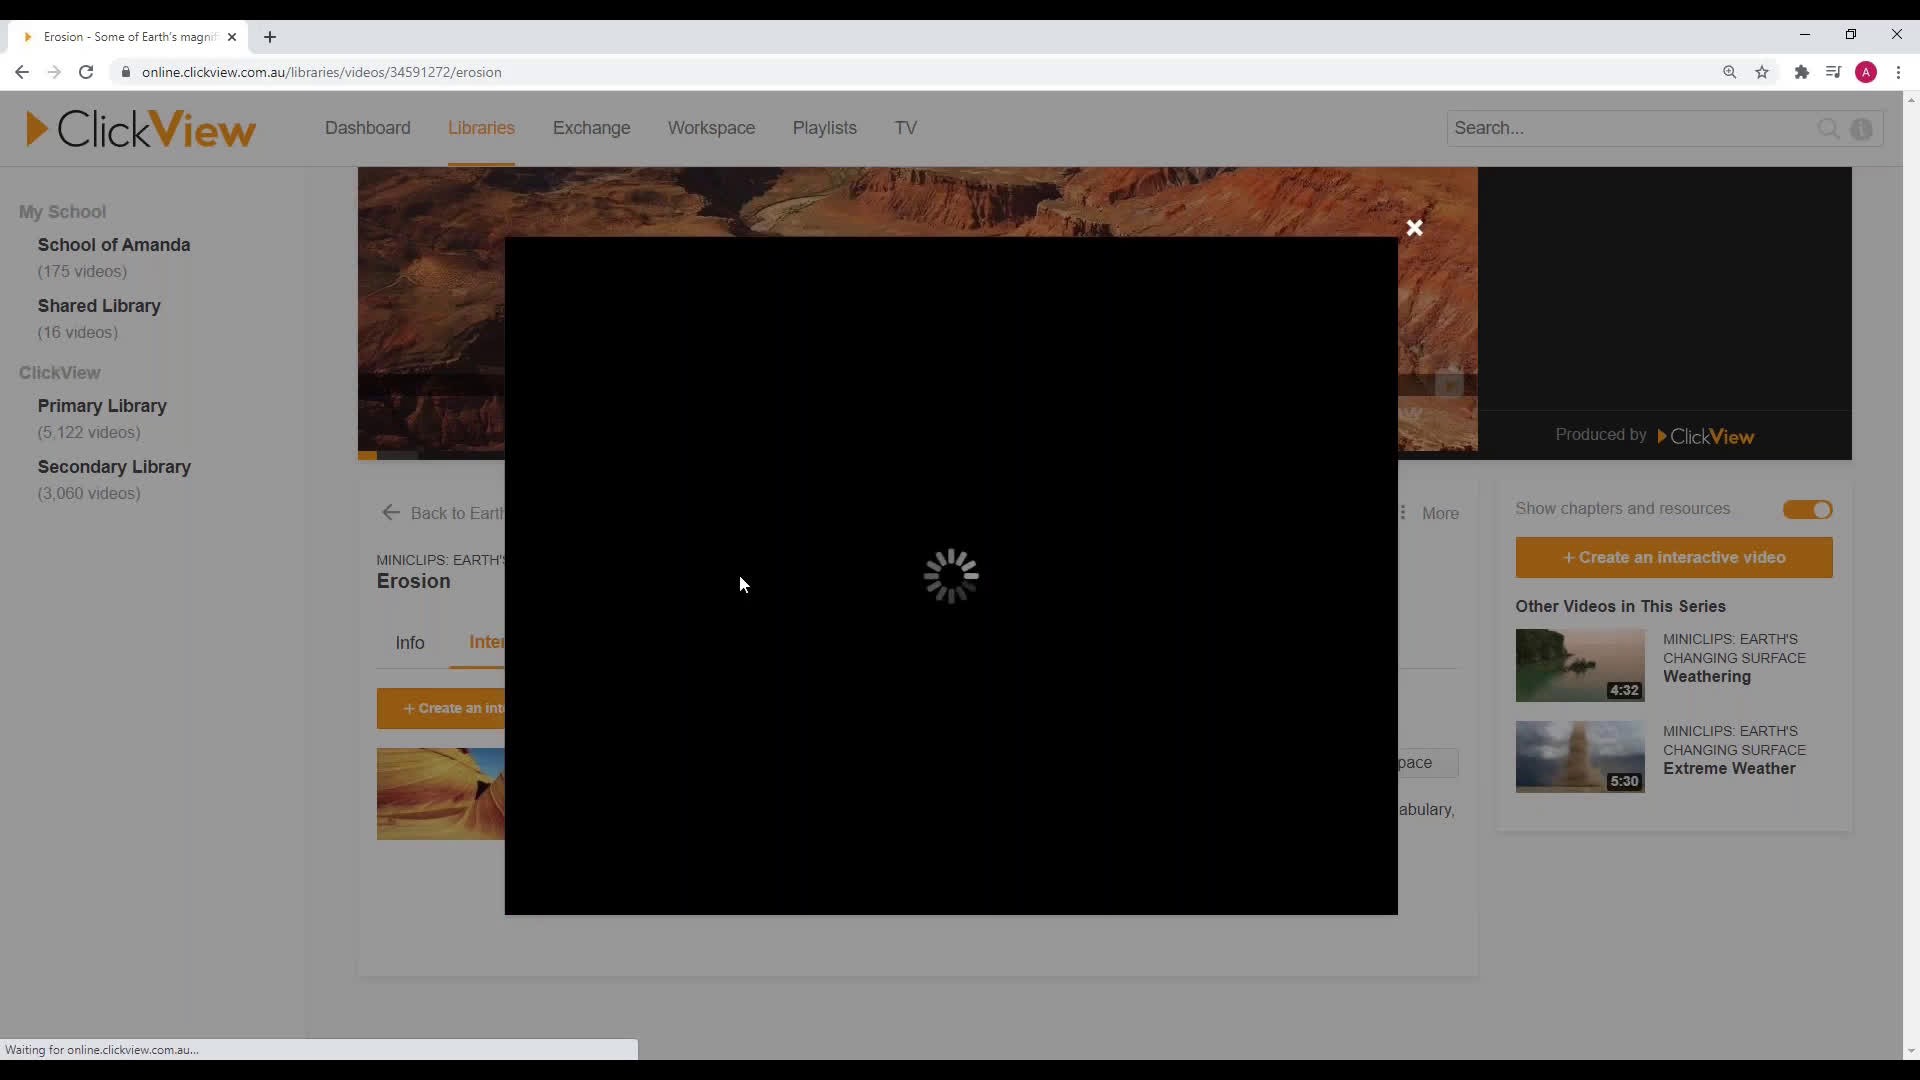Open the vertical dots menu near More

(x=1402, y=512)
